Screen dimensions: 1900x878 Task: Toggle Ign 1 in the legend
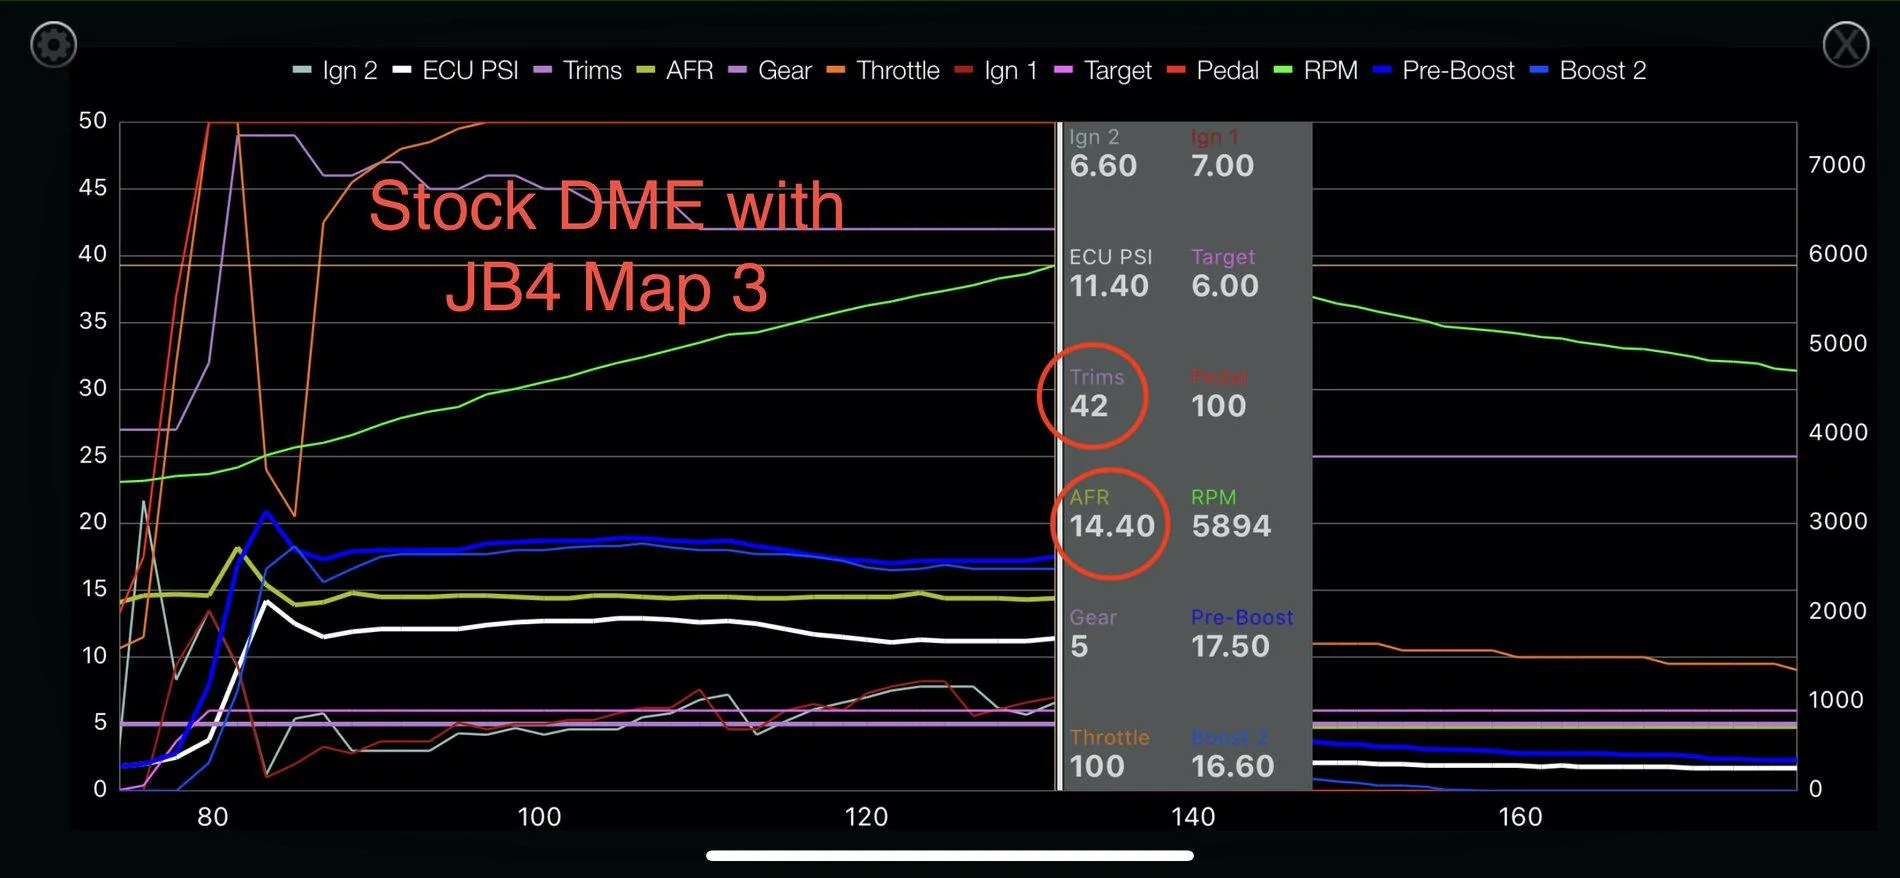coord(996,71)
